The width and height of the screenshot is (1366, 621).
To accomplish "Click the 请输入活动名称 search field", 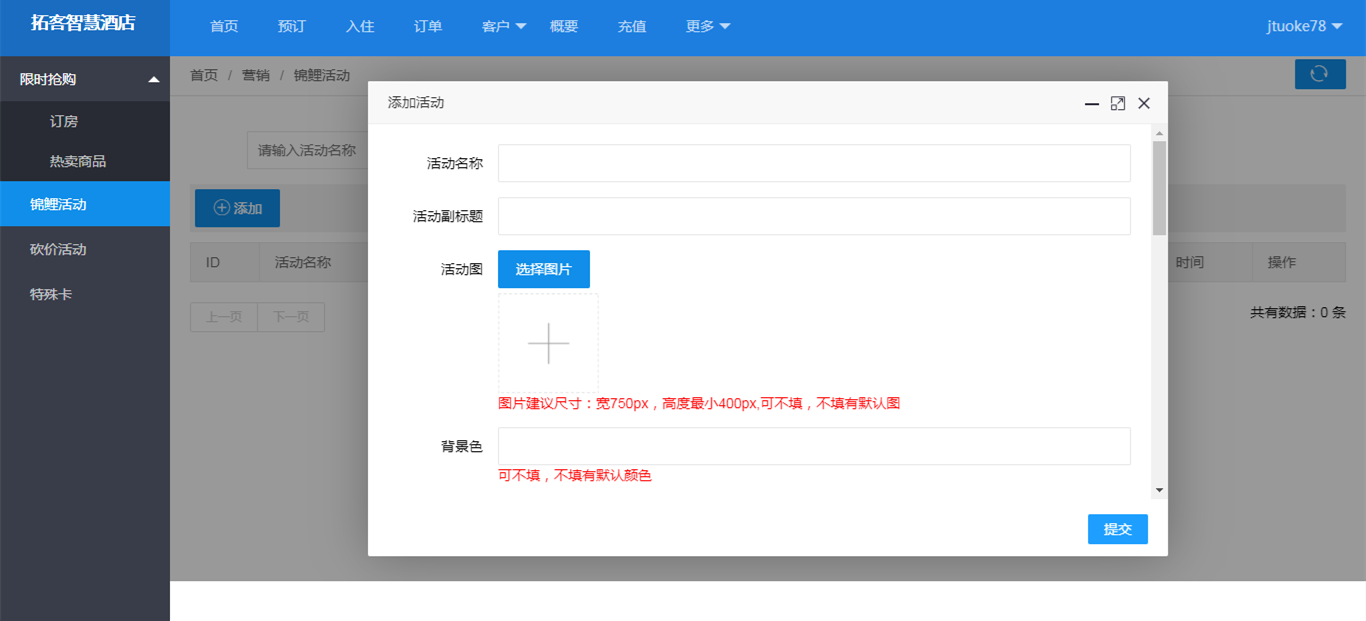I will coord(307,150).
